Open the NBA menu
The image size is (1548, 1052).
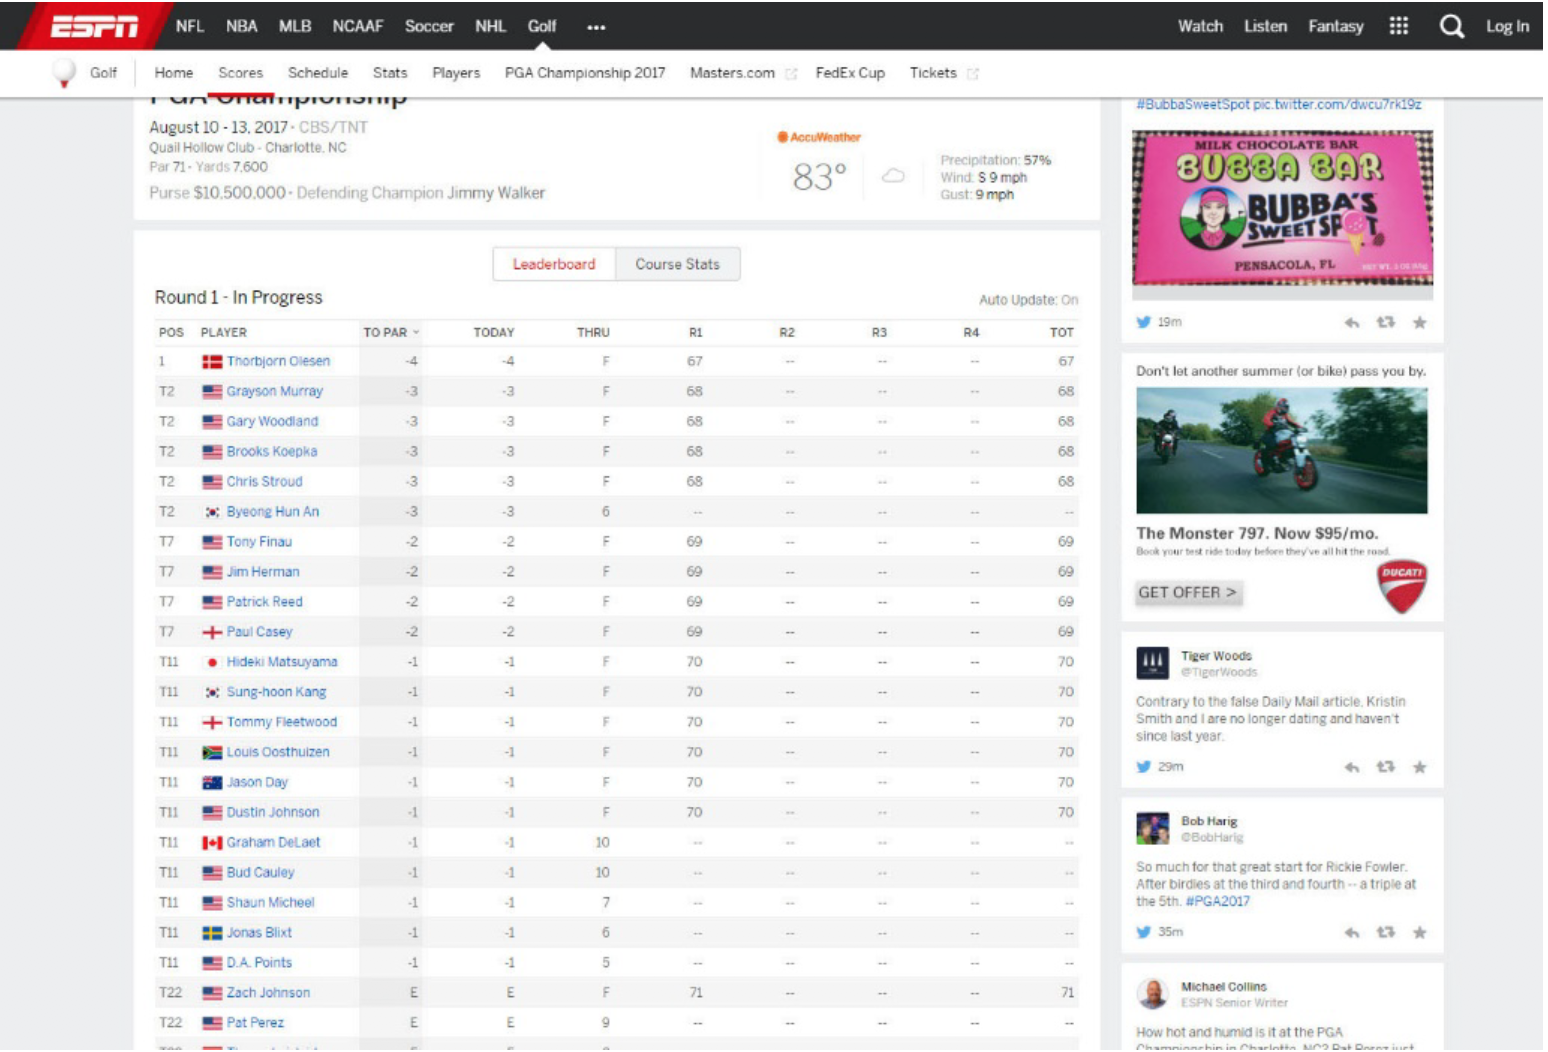coord(242,27)
